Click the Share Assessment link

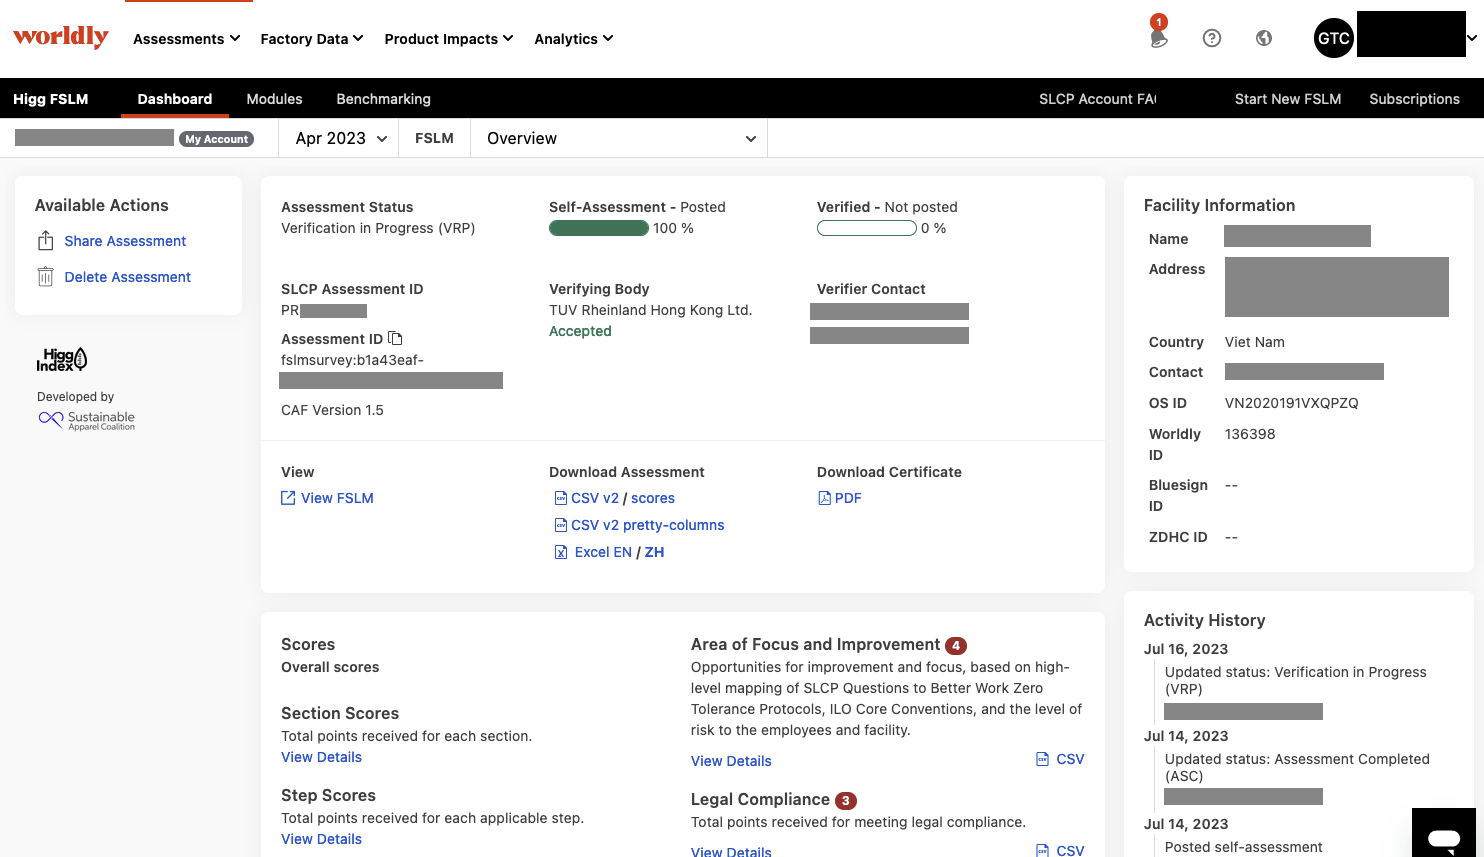(125, 241)
